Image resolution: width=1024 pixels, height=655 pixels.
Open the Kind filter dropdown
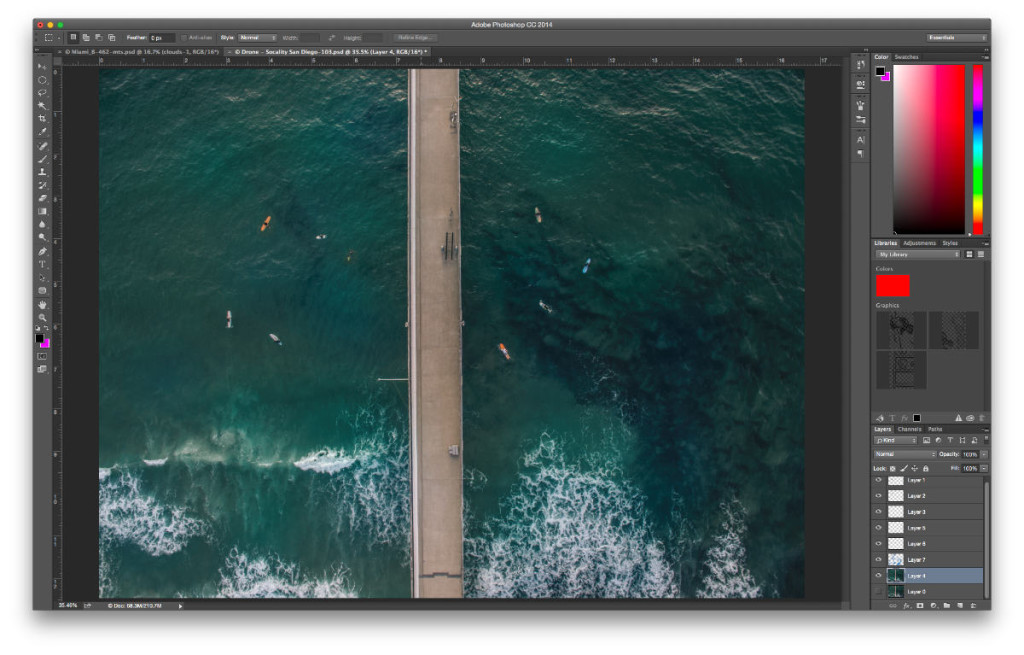coord(895,439)
